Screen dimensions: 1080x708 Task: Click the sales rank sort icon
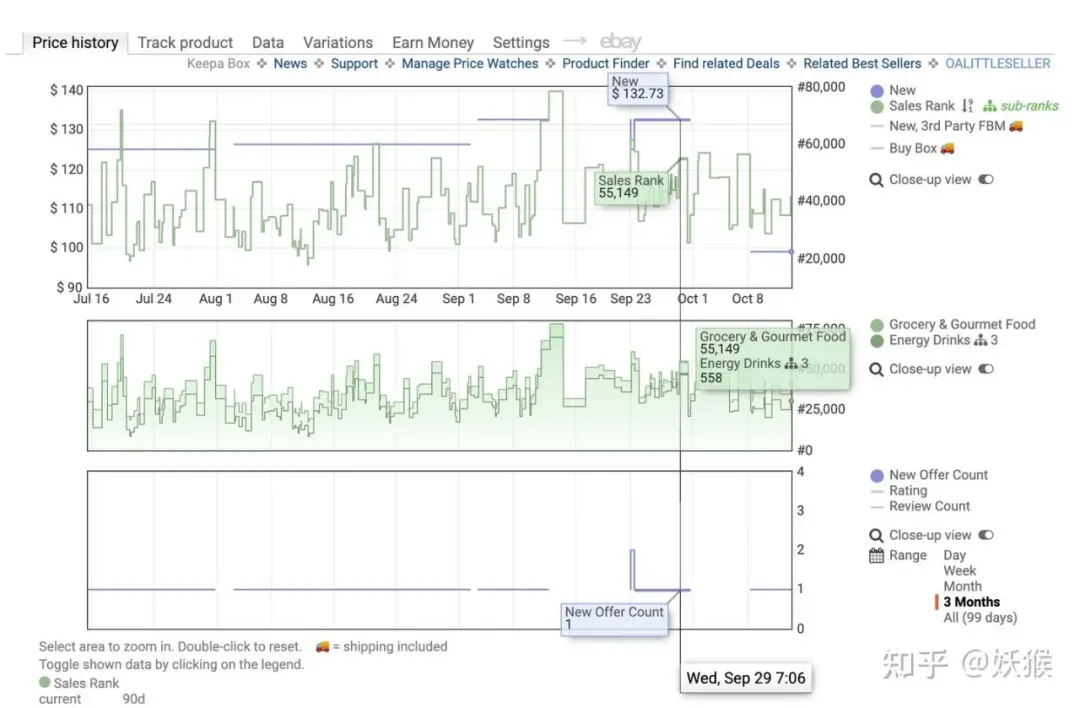[x=968, y=106]
